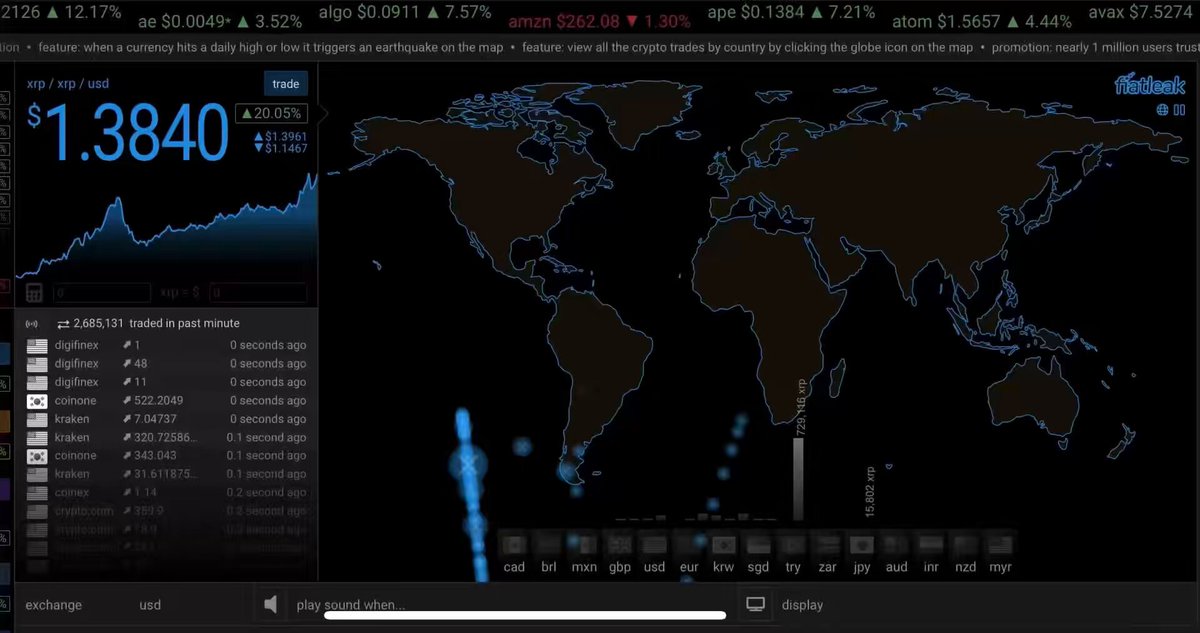Image resolution: width=1200 pixels, height=633 pixels.
Task: Select the digifinex trade row with amount 48
Action: 167,364
